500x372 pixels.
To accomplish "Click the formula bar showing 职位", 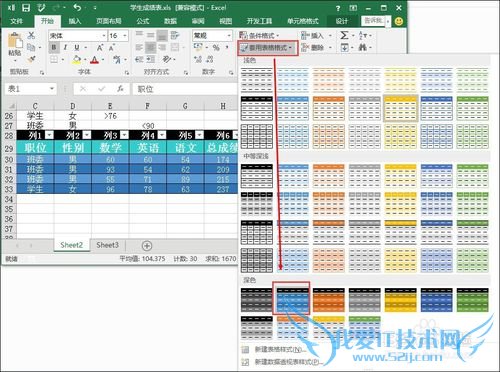I will pos(185,89).
